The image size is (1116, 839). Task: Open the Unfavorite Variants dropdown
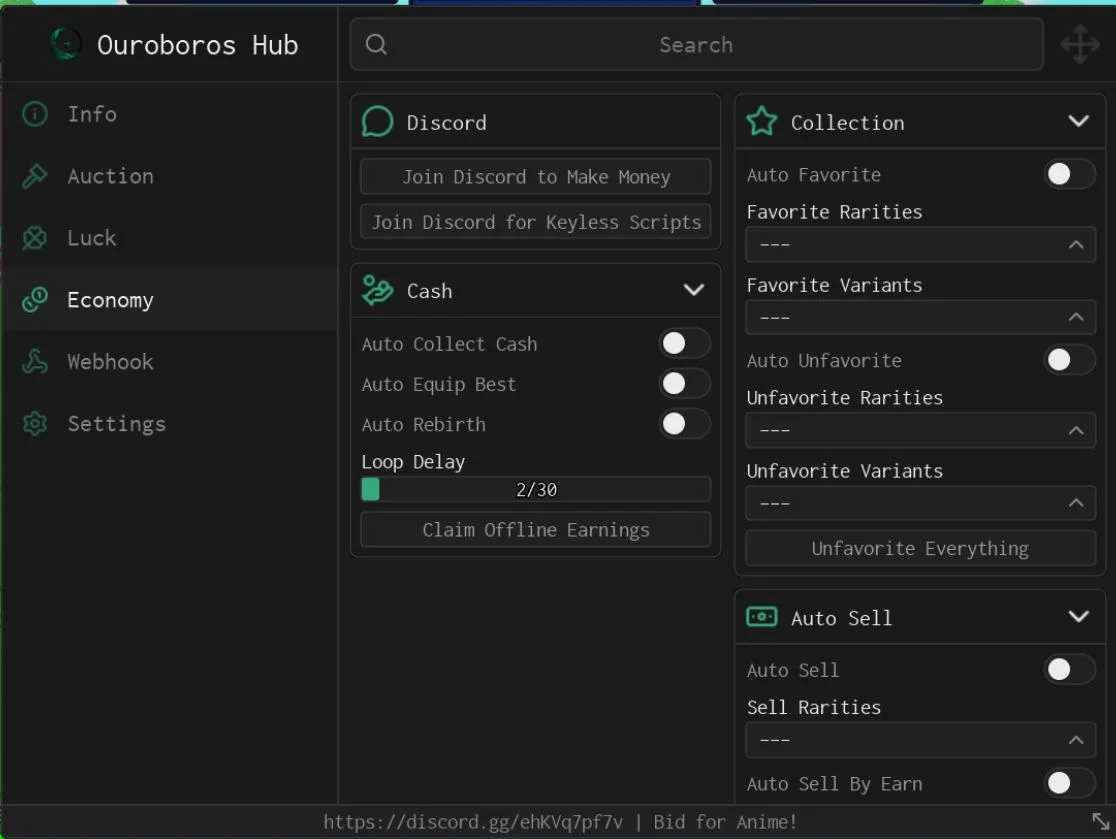click(920, 503)
